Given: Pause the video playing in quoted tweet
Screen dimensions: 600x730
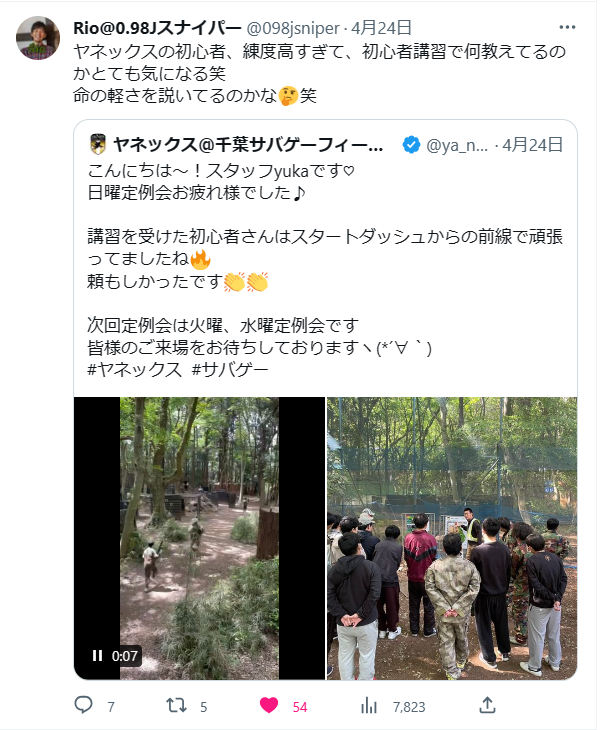Looking at the screenshot, I should [x=98, y=656].
